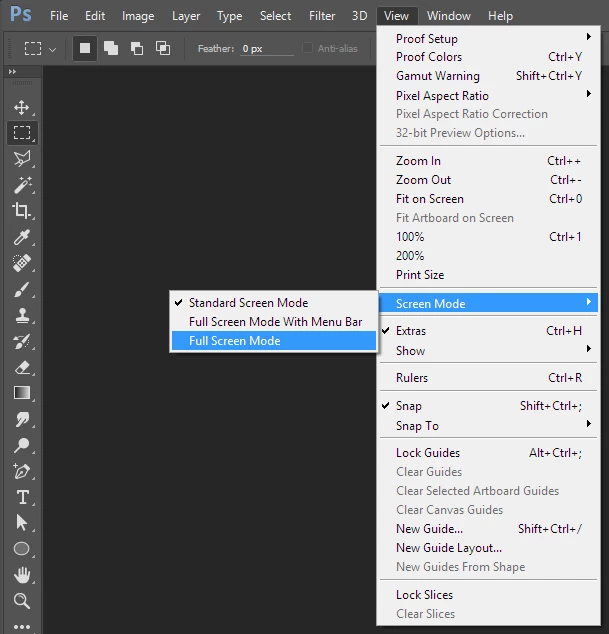Image resolution: width=609 pixels, height=634 pixels.
Task: Select the Crop tool
Action: 22,211
